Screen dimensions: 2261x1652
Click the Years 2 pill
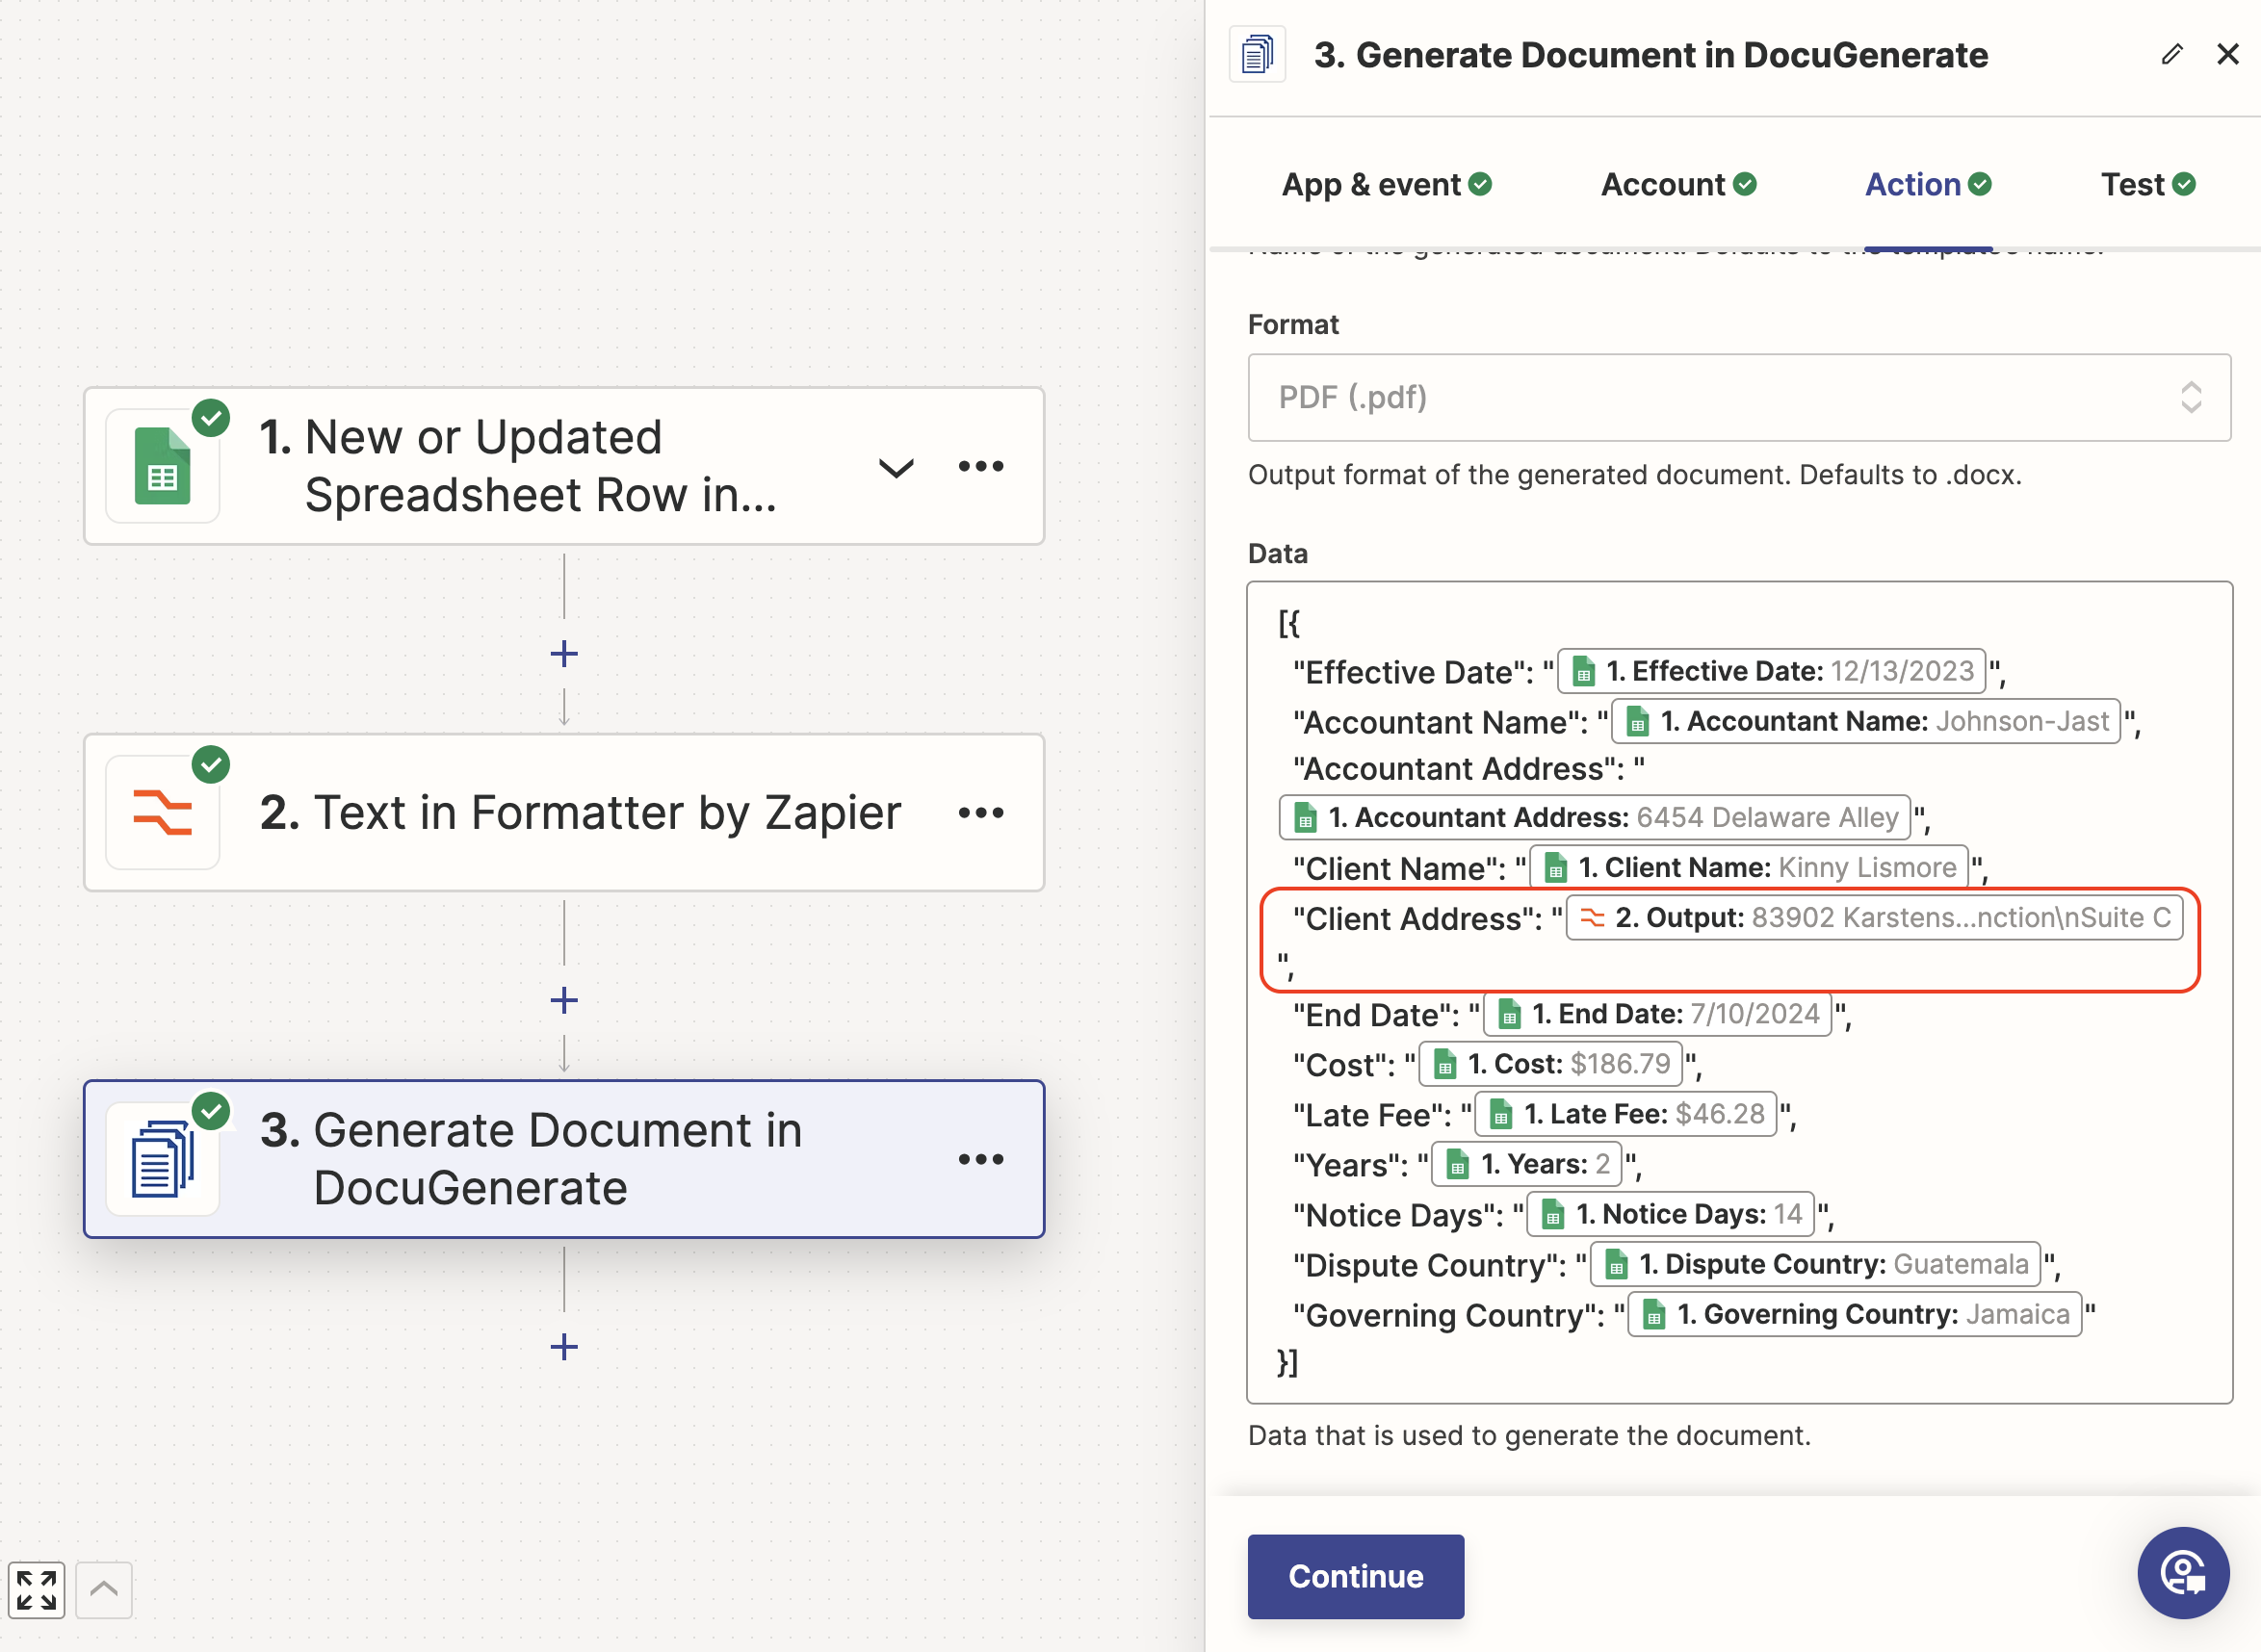point(1527,1164)
